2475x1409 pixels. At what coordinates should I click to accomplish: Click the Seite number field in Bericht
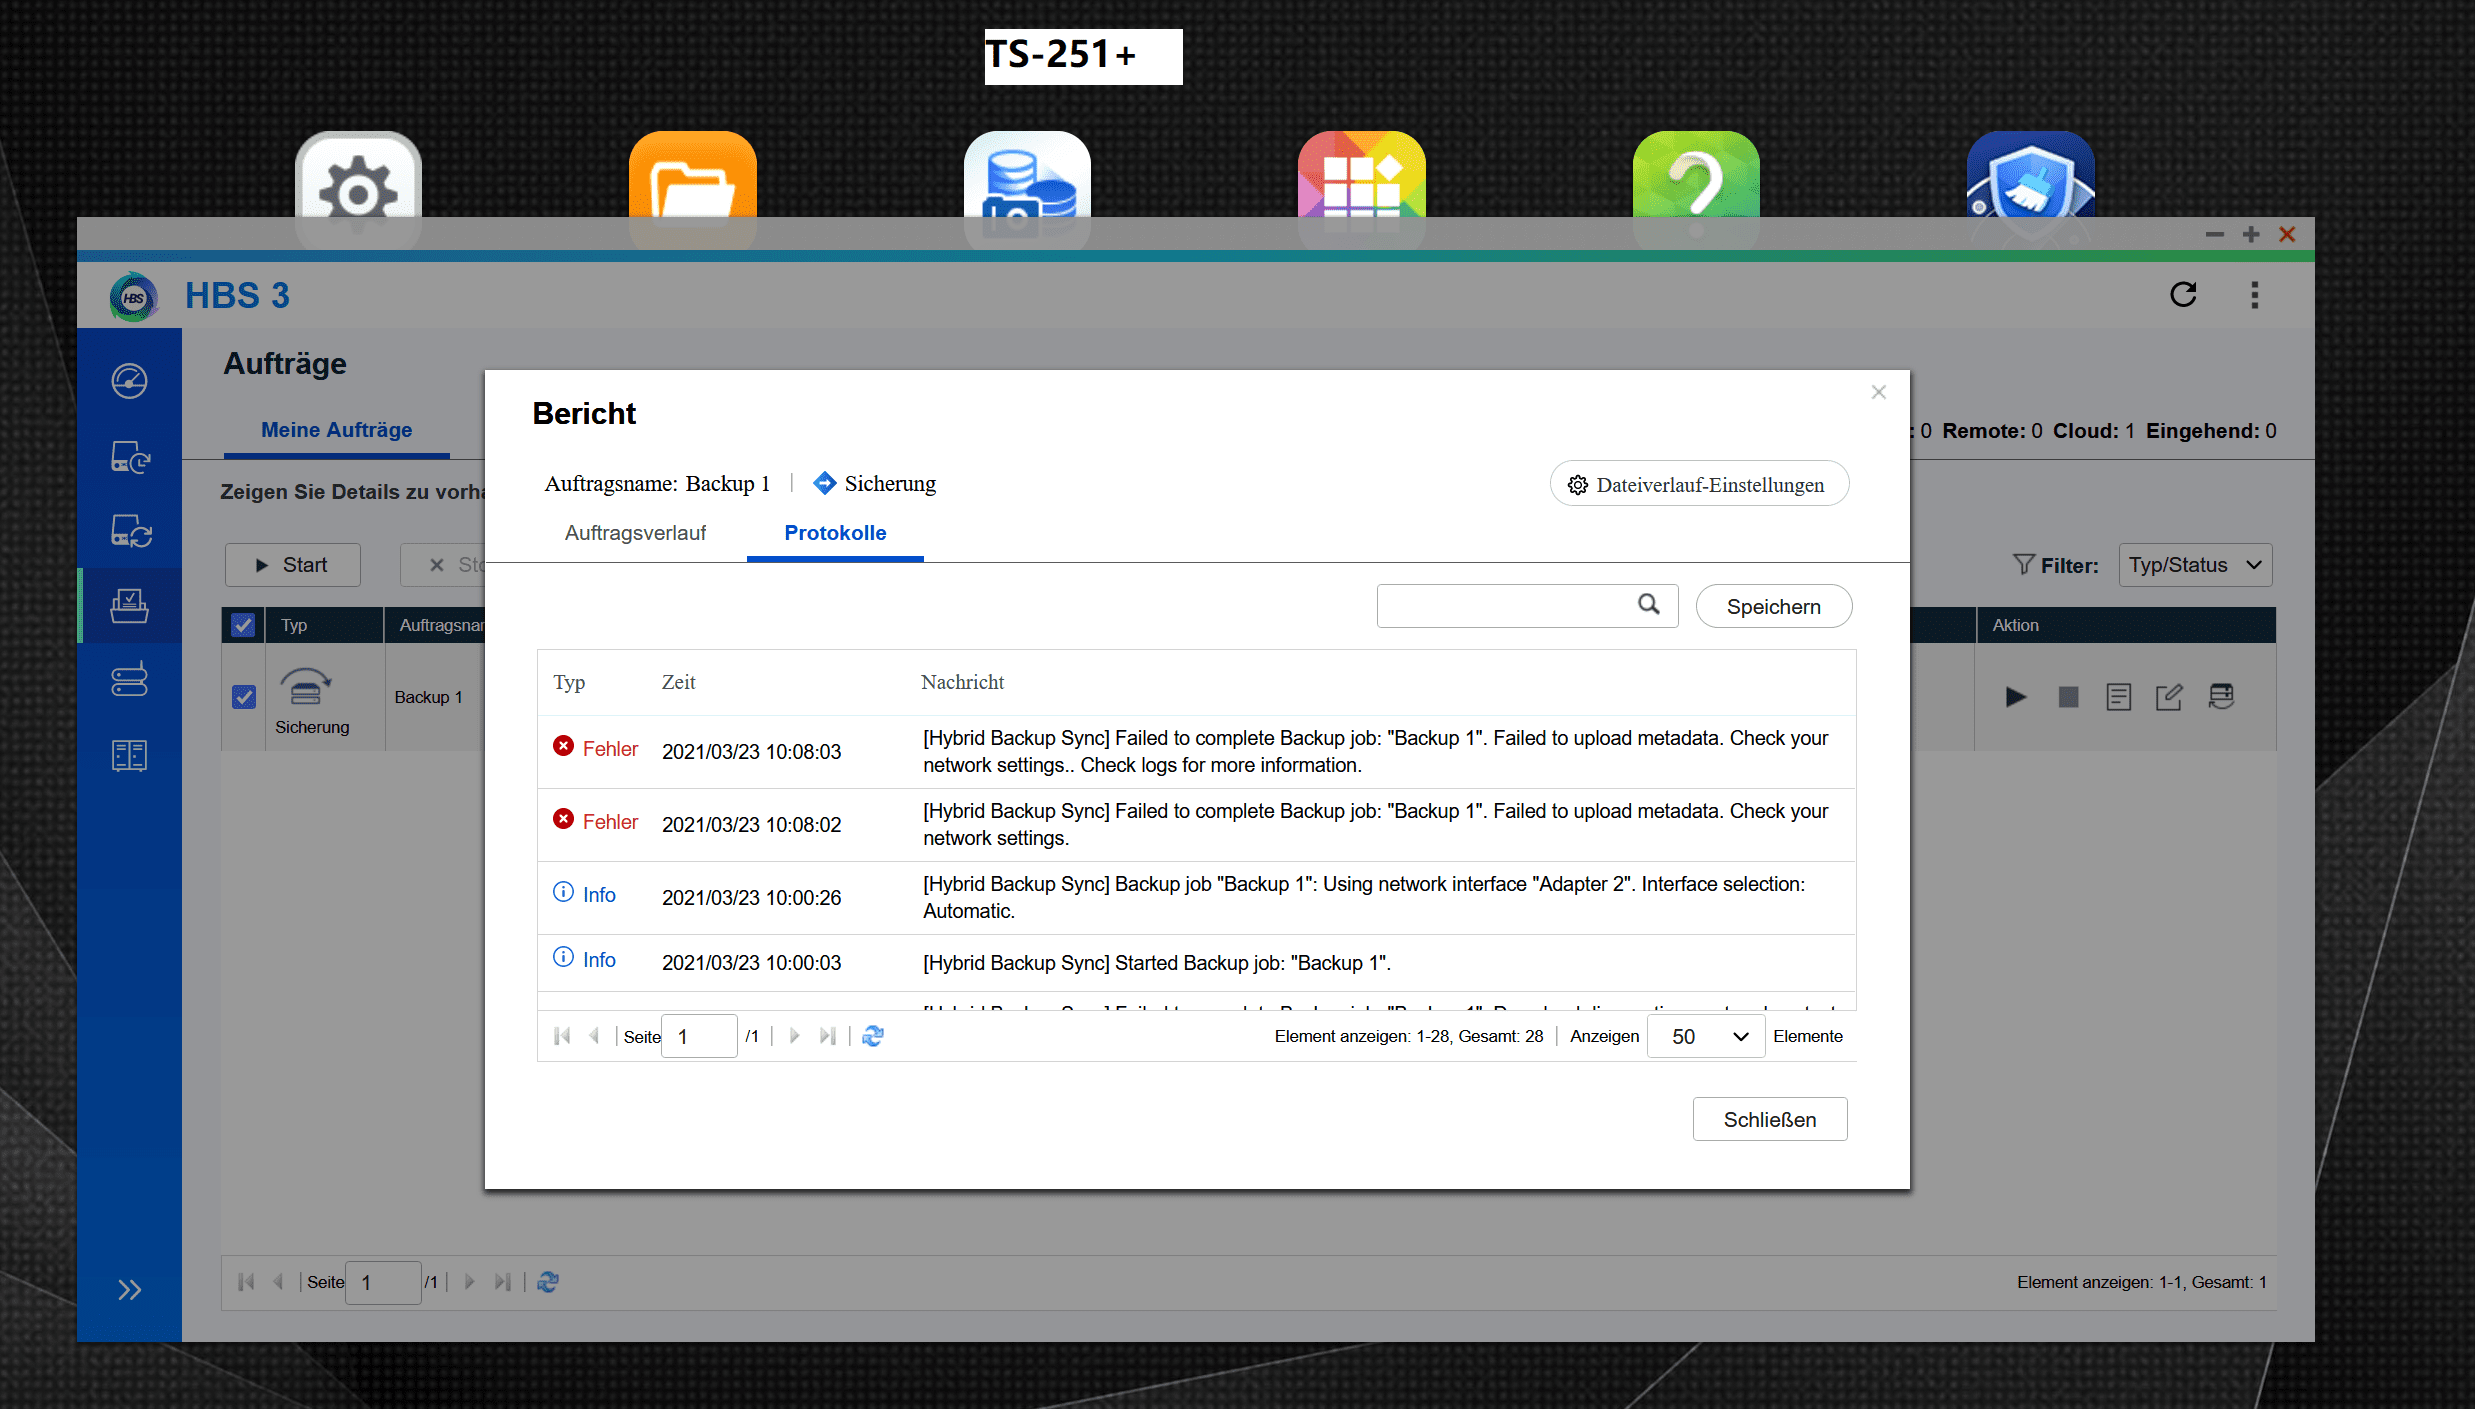tap(700, 1036)
